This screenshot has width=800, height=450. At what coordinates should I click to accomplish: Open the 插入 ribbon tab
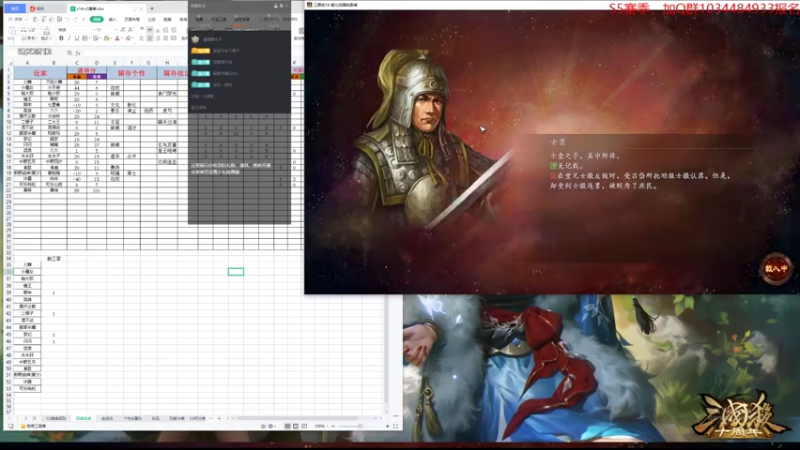point(112,19)
